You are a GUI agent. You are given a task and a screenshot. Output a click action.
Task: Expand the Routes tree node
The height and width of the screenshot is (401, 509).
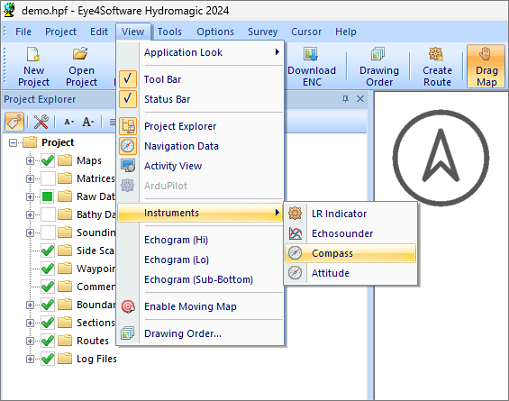click(x=30, y=341)
